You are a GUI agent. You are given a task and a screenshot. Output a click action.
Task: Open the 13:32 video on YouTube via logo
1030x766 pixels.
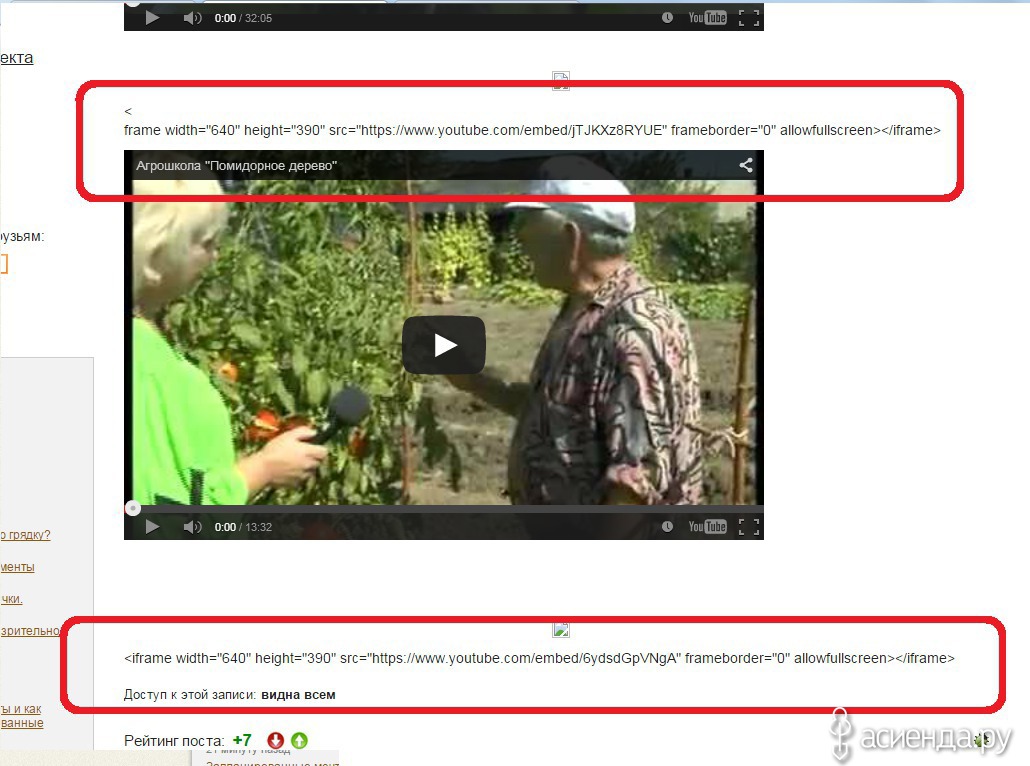point(707,526)
